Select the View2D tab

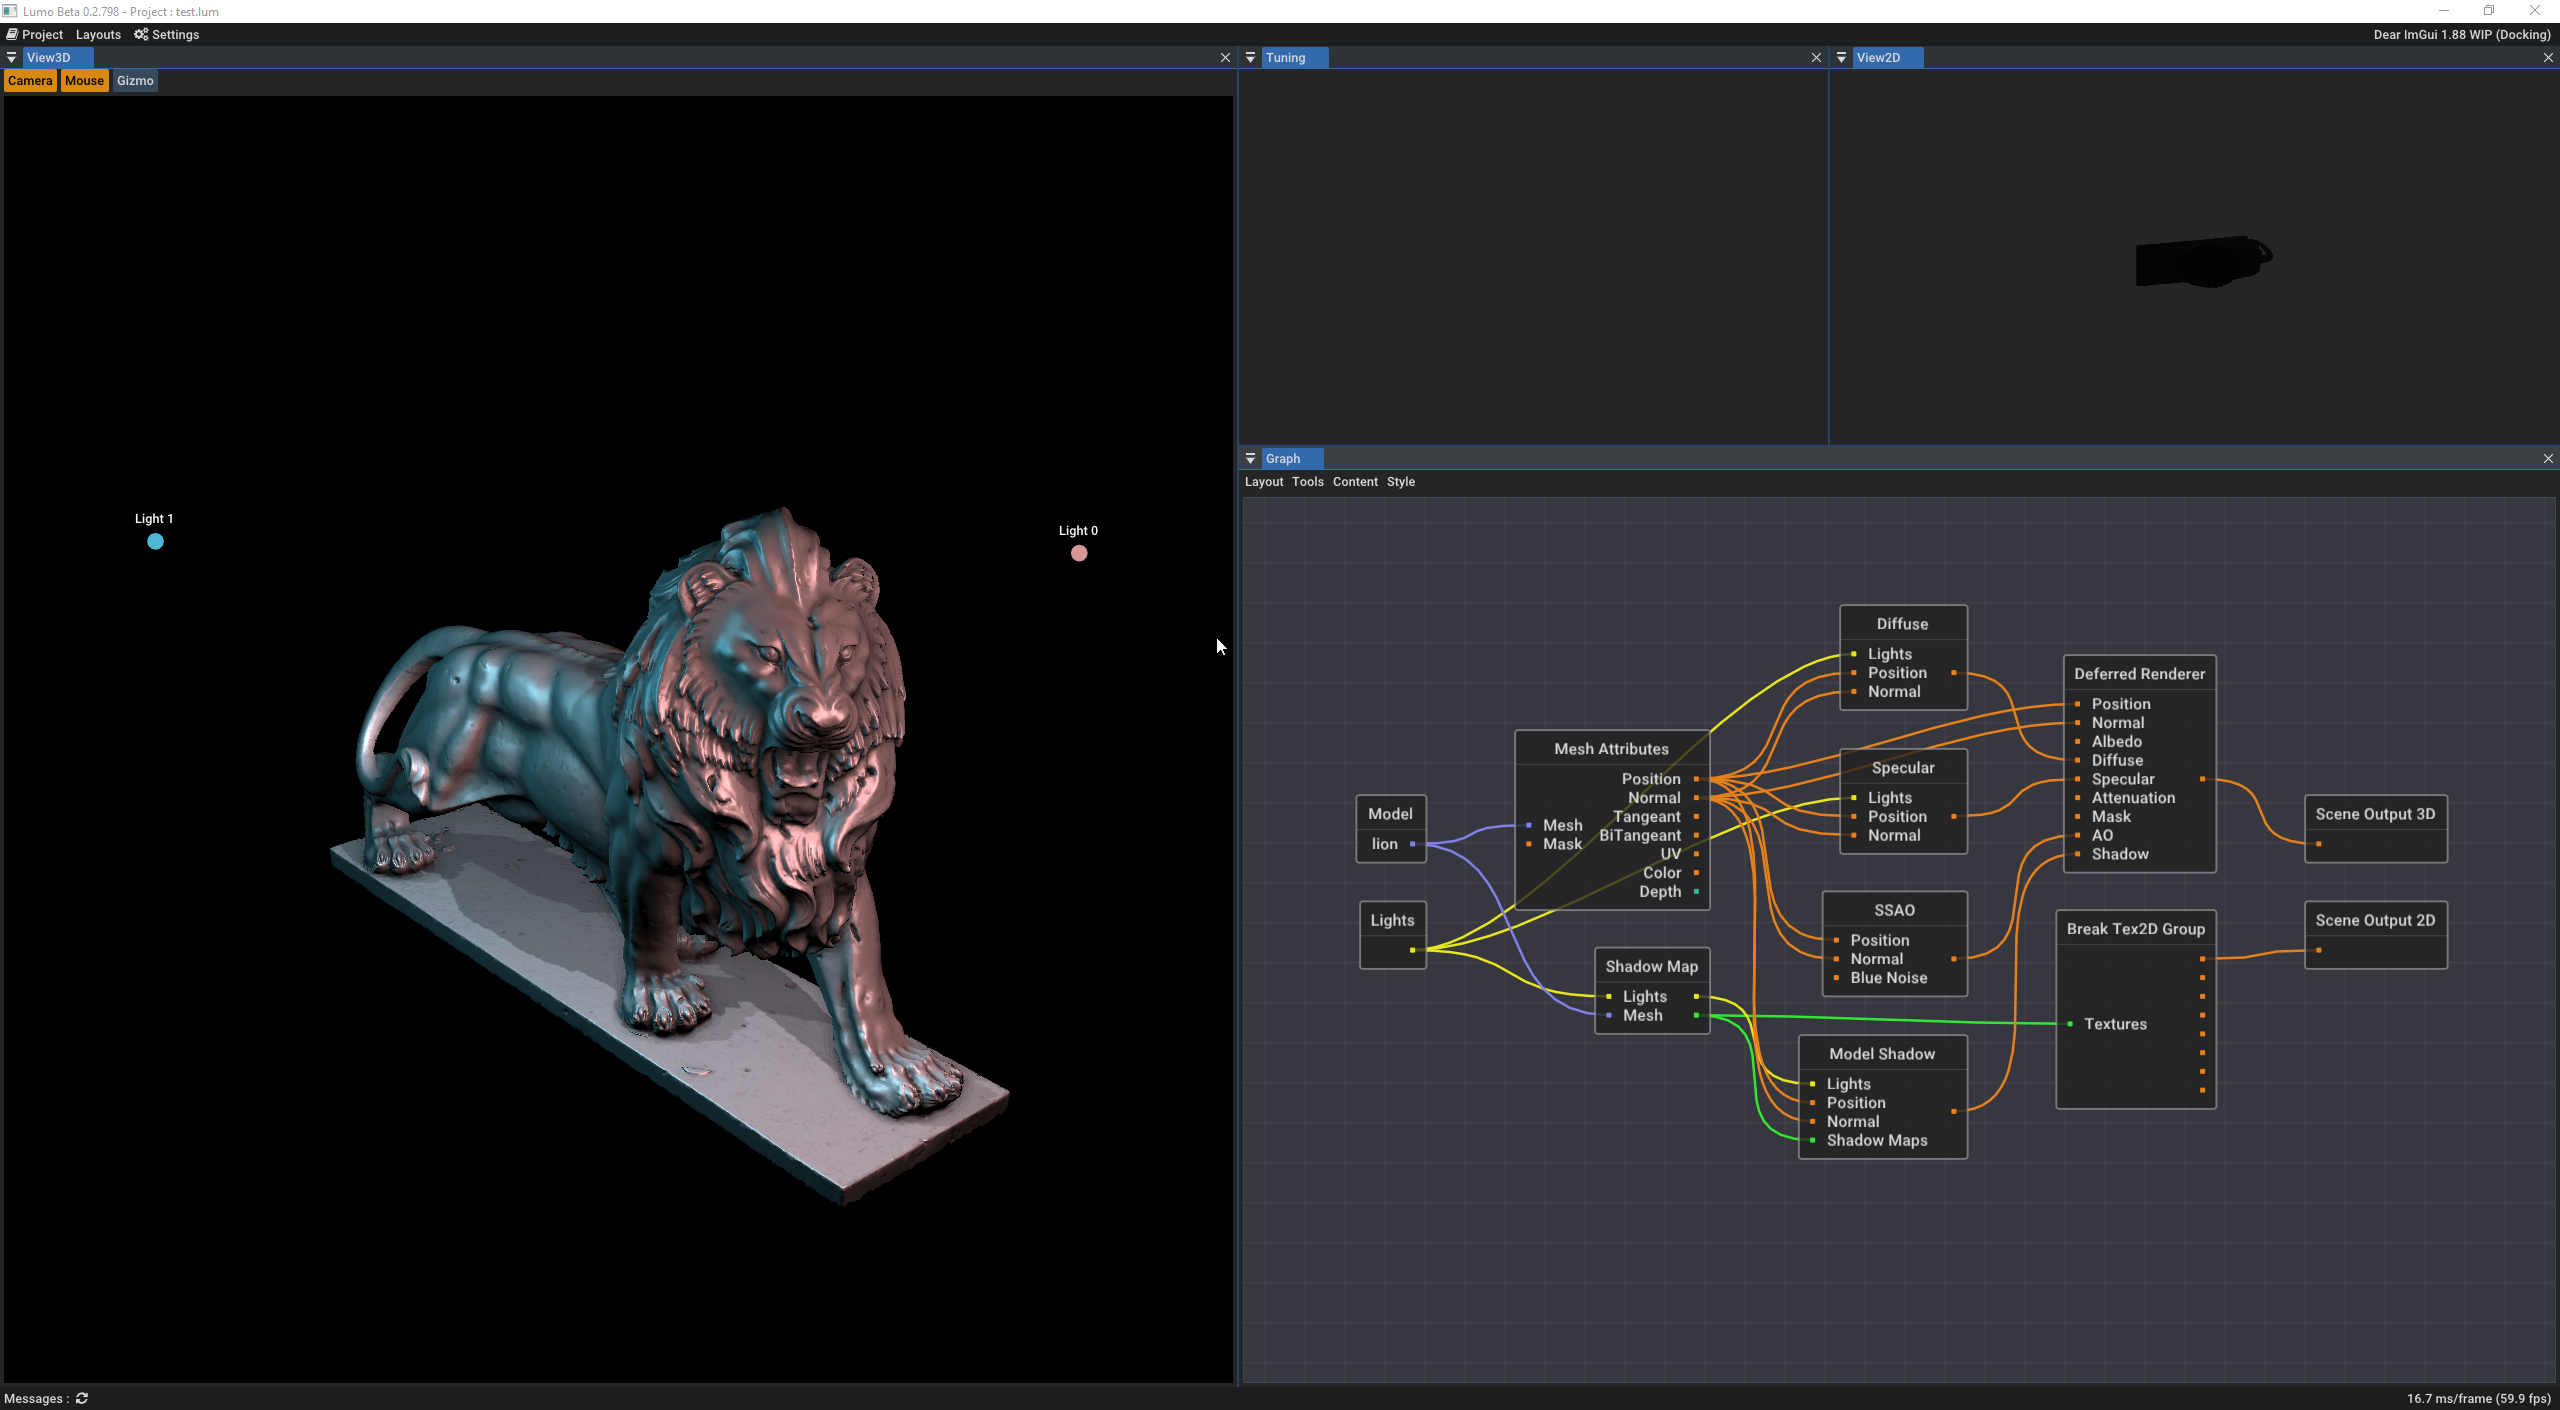(x=1878, y=58)
